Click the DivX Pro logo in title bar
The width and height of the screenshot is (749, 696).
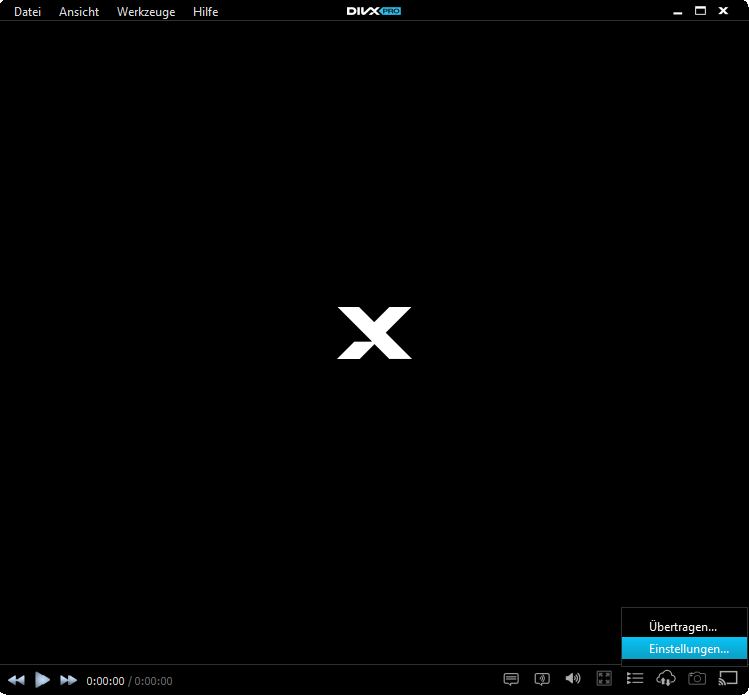point(374,11)
